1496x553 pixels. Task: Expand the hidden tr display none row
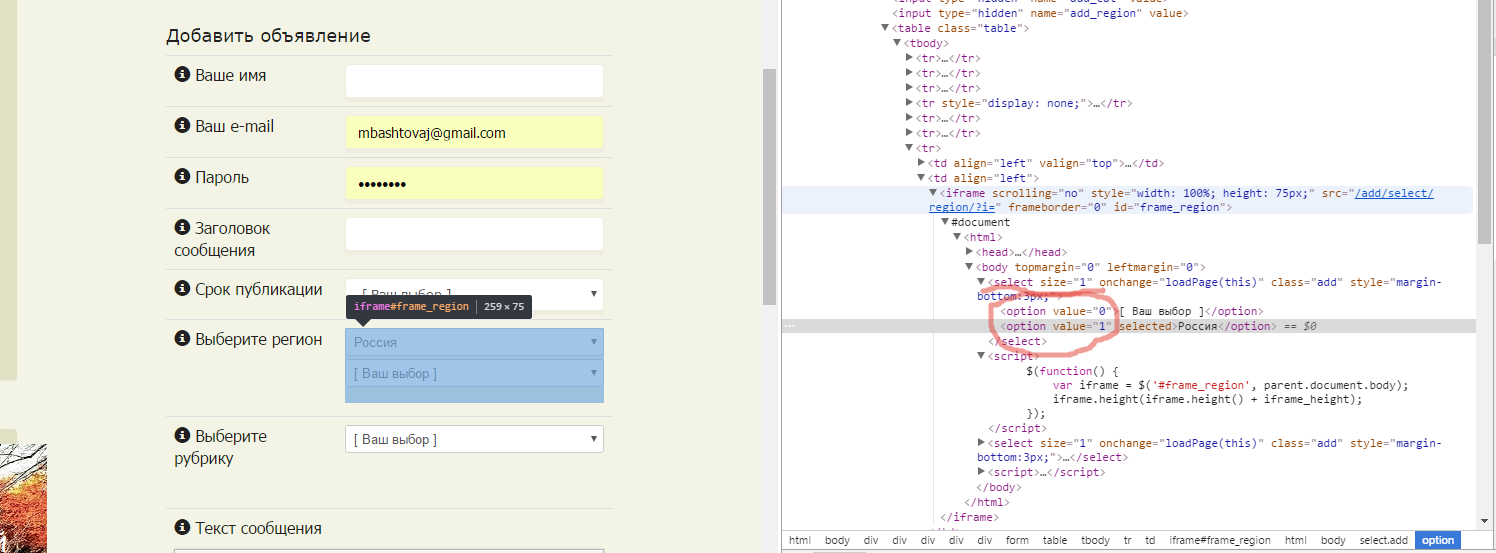(x=909, y=103)
